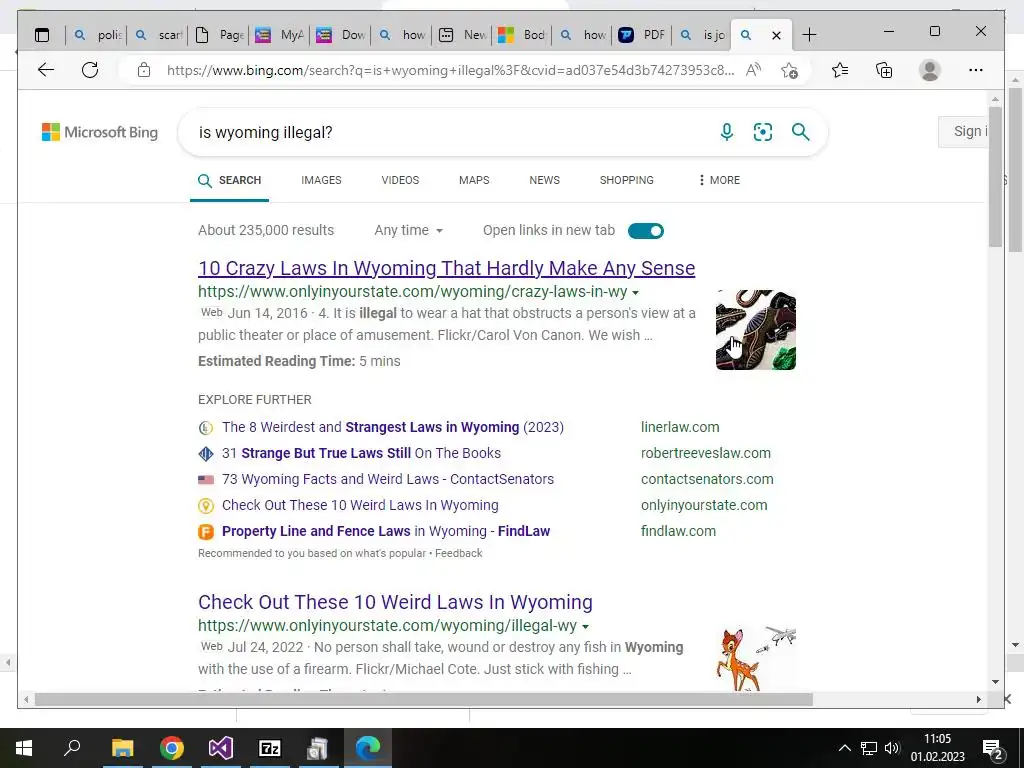Open visual search camera icon
The image size is (1024, 768).
[763, 132]
